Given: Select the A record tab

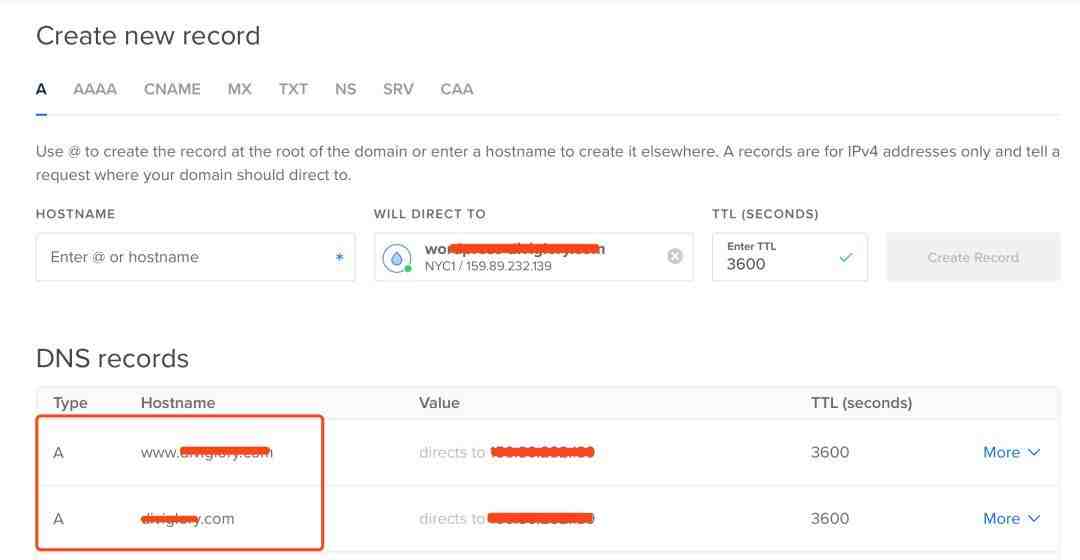Looking at the screenshot, I should [42, 89].
